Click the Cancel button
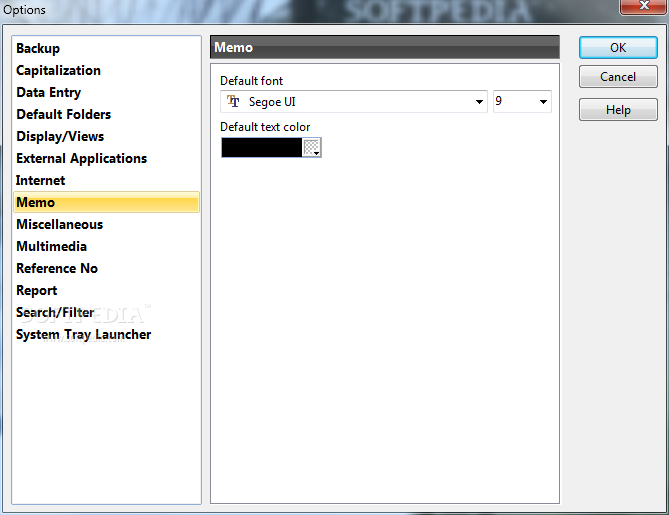This screenshot has width=669, height=515. coord(618,77)
